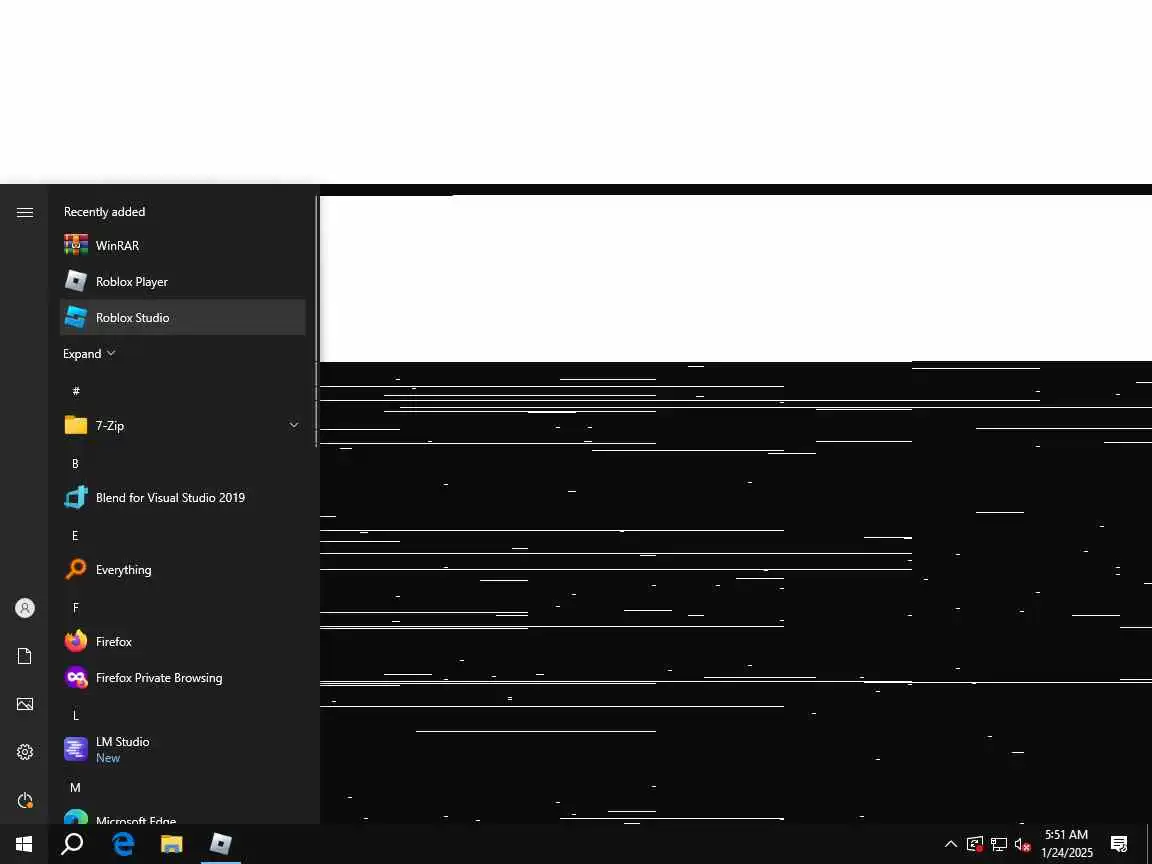
Task: Open WinRAR from Recently added
Action: point(182,245)
